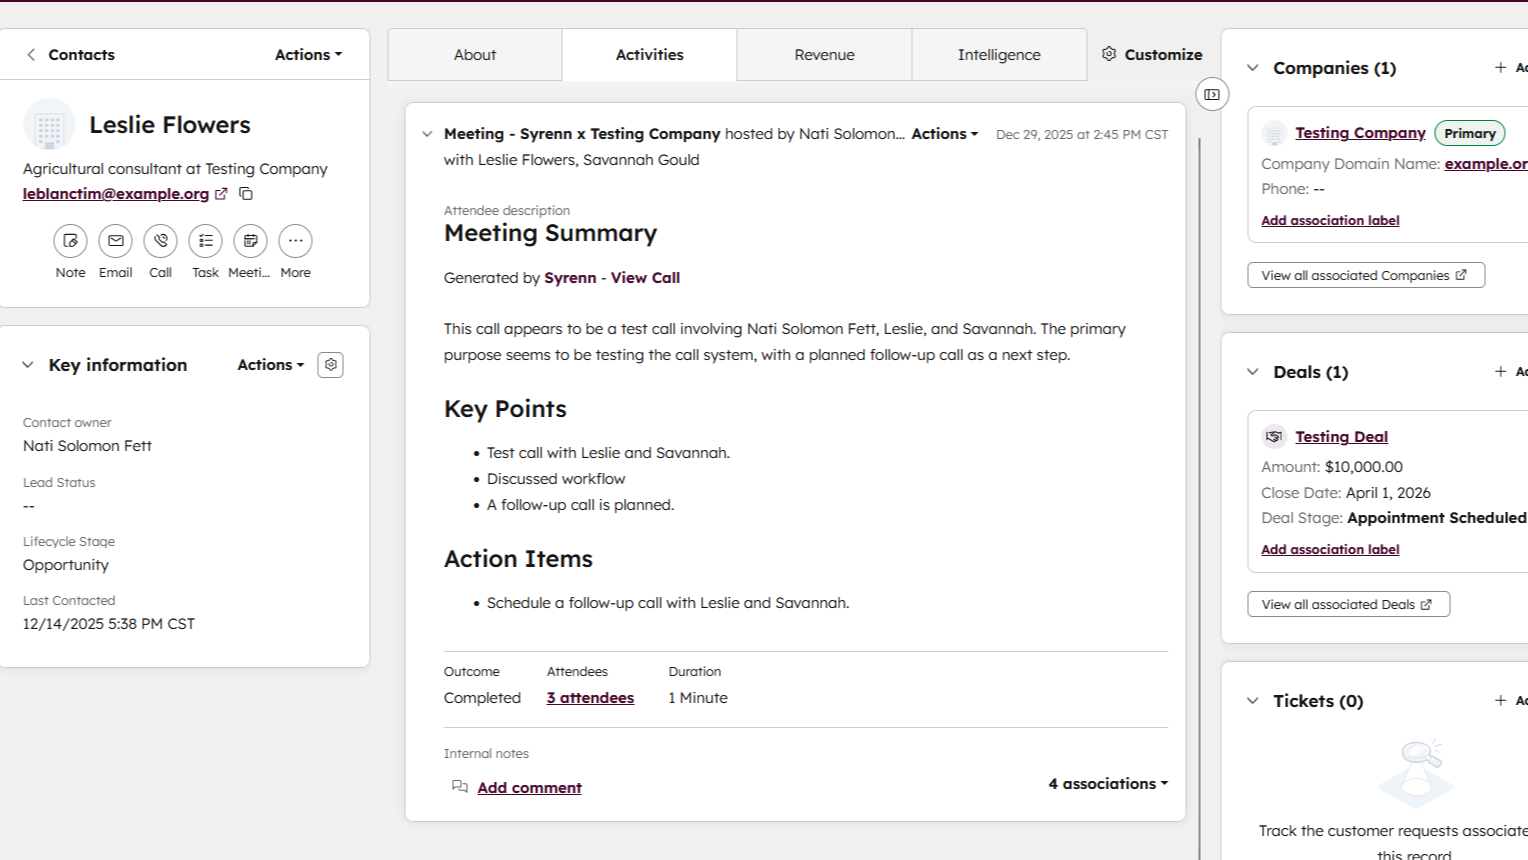Open the Email compose icon
The image size is (1528, 860).
click(116, 241)
